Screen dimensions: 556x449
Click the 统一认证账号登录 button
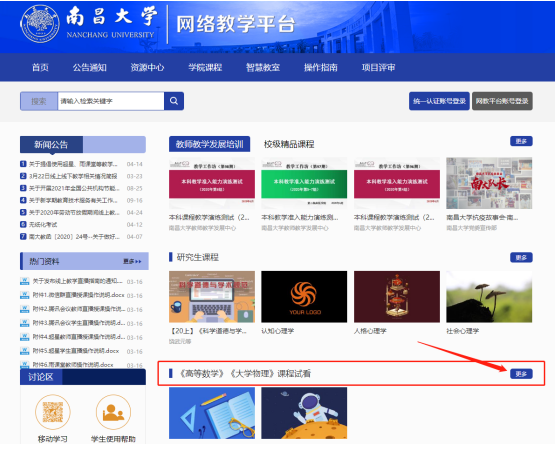(x=439, y=101)
